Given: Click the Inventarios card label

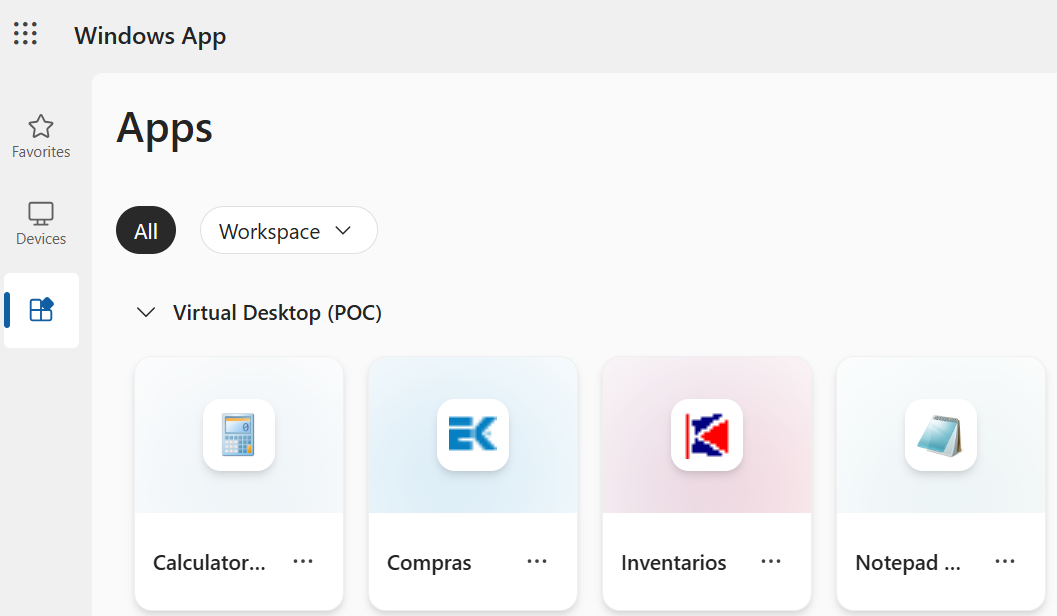Looking at the screenshot, I should pyautogui.click(x=673, y=563).
